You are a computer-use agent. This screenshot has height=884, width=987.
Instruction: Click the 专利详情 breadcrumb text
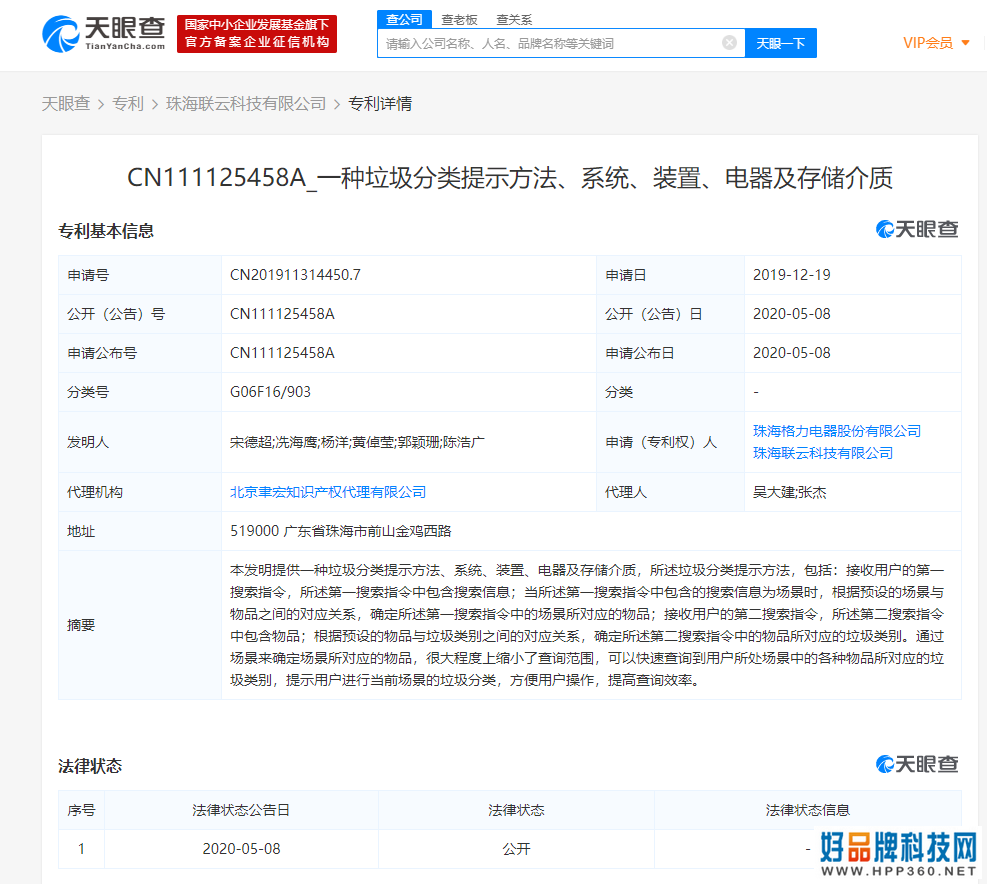coord(380,104)
